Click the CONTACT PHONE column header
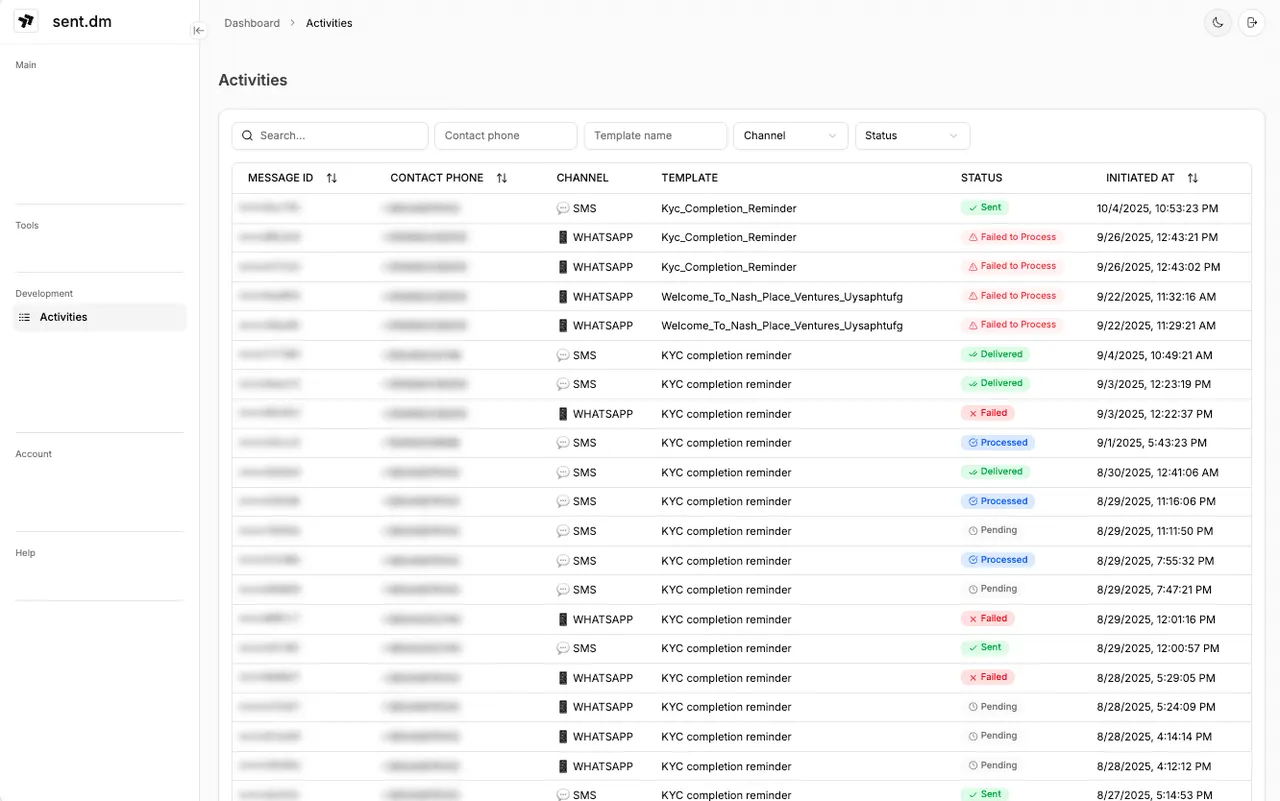The image size is (1280, 801). pyautogui.click(x=436, y=178)
